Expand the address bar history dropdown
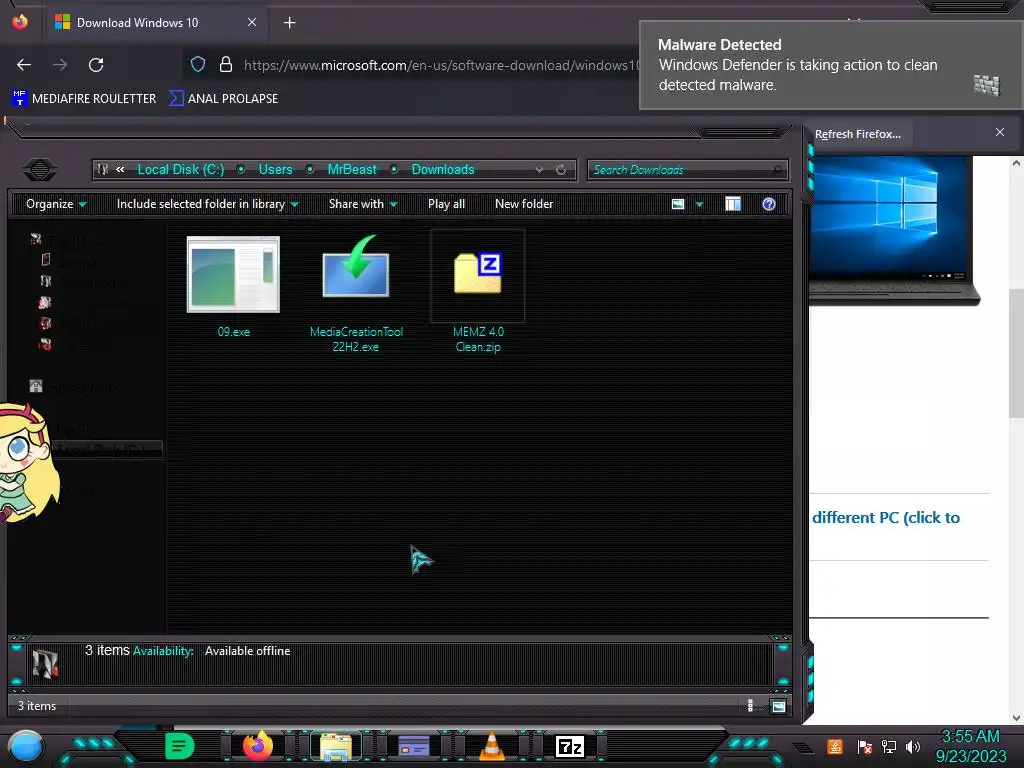Screen dimensions: 1024x768 coord(539,170)
